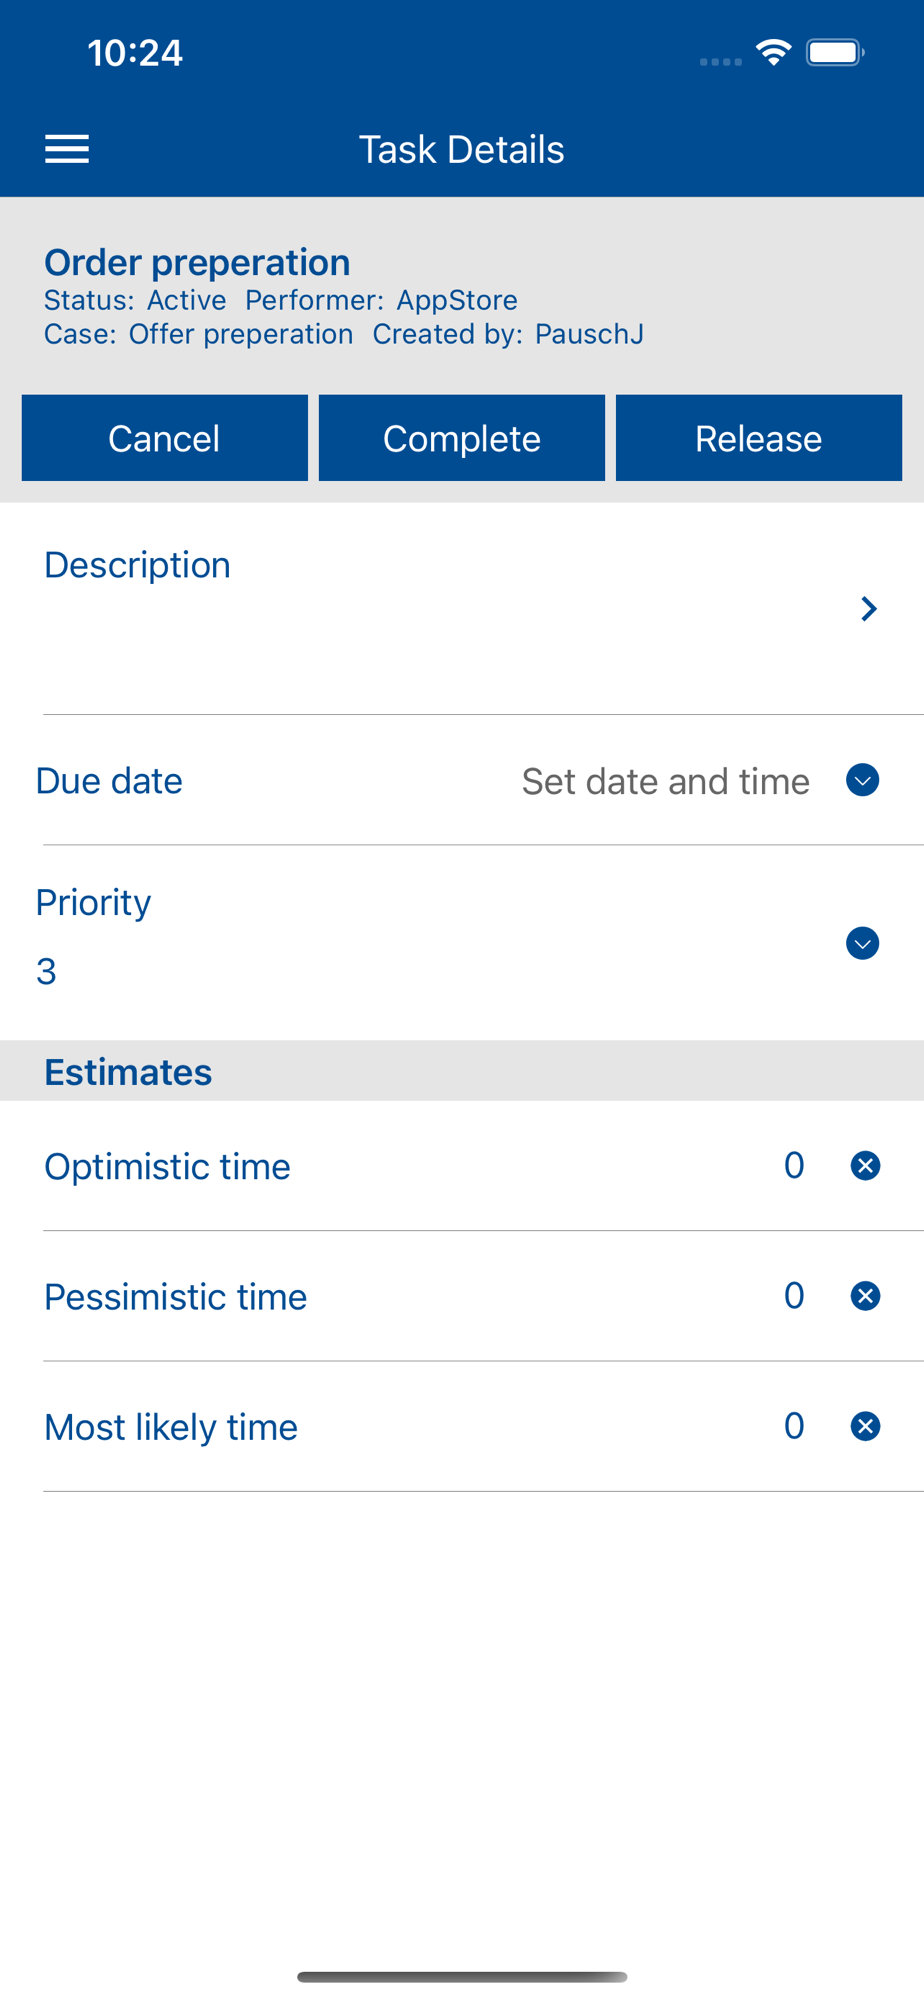This screenshot has width=924, height=2000.
Task: Open the Priority dropdown arrow
Action: point(862,943)
